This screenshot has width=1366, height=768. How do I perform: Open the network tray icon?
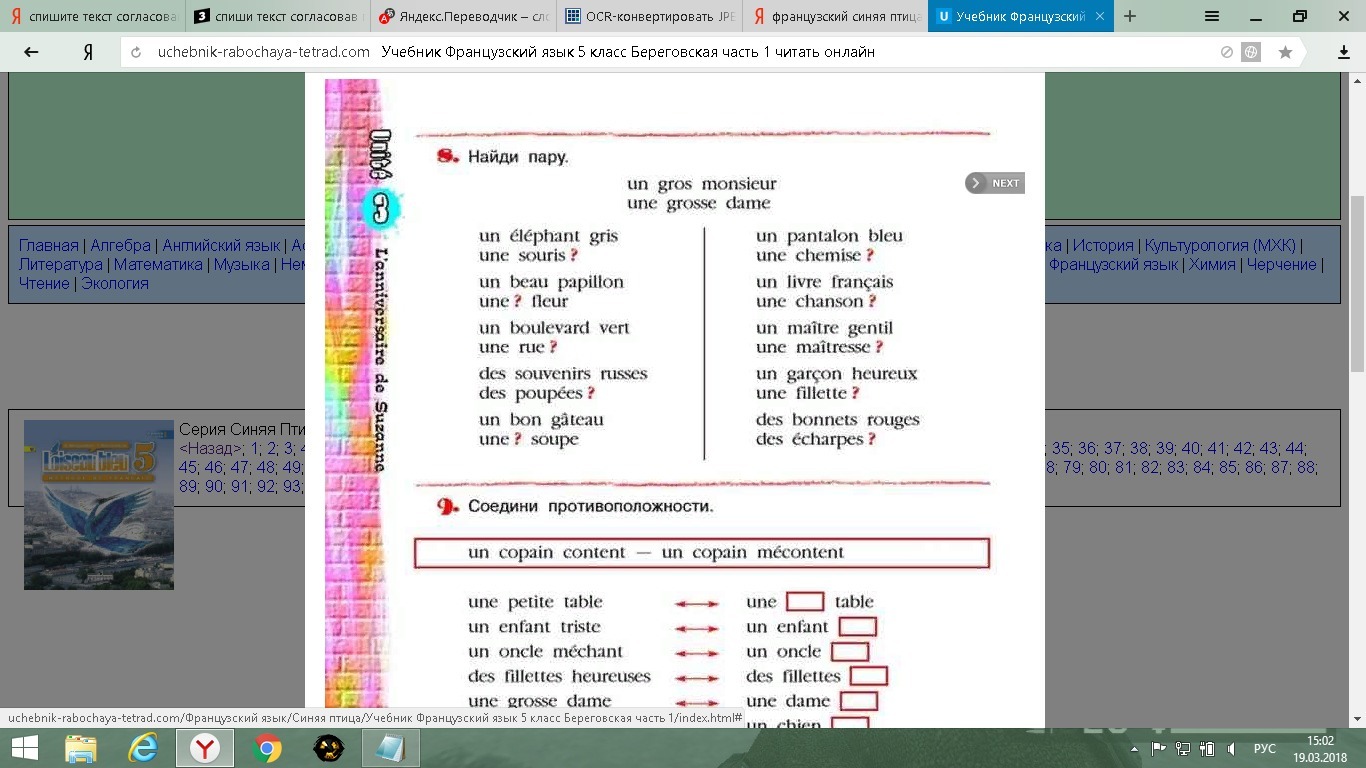pos(1183,748)
